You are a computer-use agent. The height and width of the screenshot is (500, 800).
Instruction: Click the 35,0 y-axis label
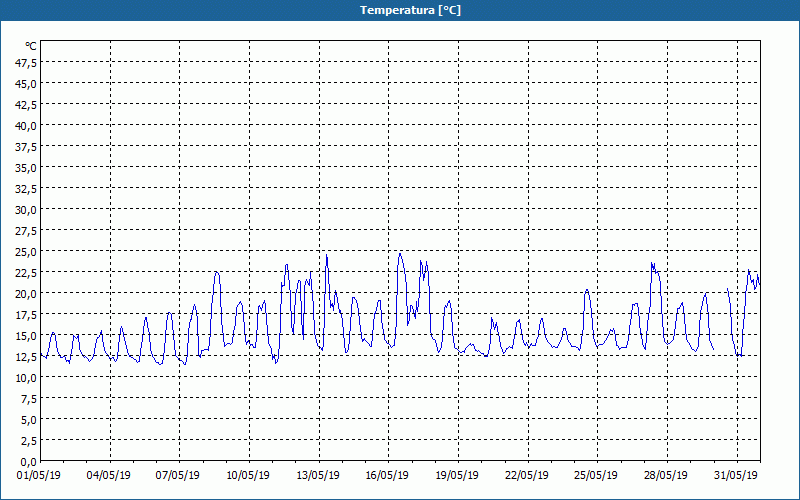(x=27, y=168)
